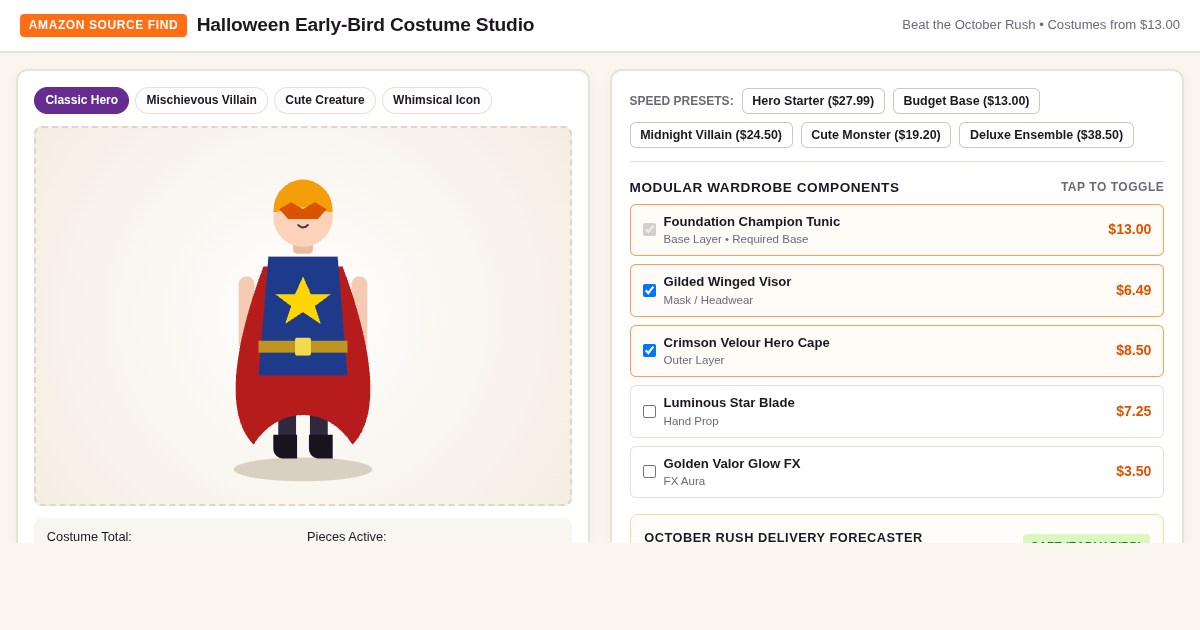Image resolution: width=1200 pixels, height=630 pixels.
Task: Click the $13.00 tunic price
Action: 1129,229
